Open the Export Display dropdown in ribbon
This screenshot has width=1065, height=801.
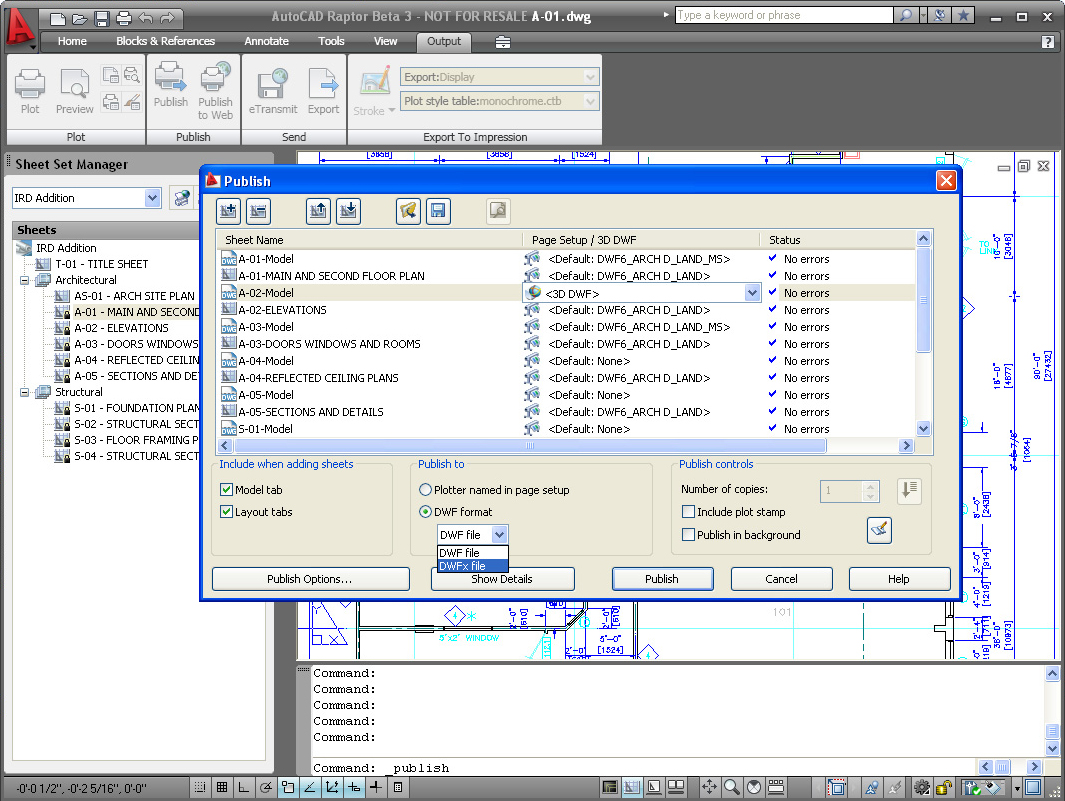tap(590, 77)
